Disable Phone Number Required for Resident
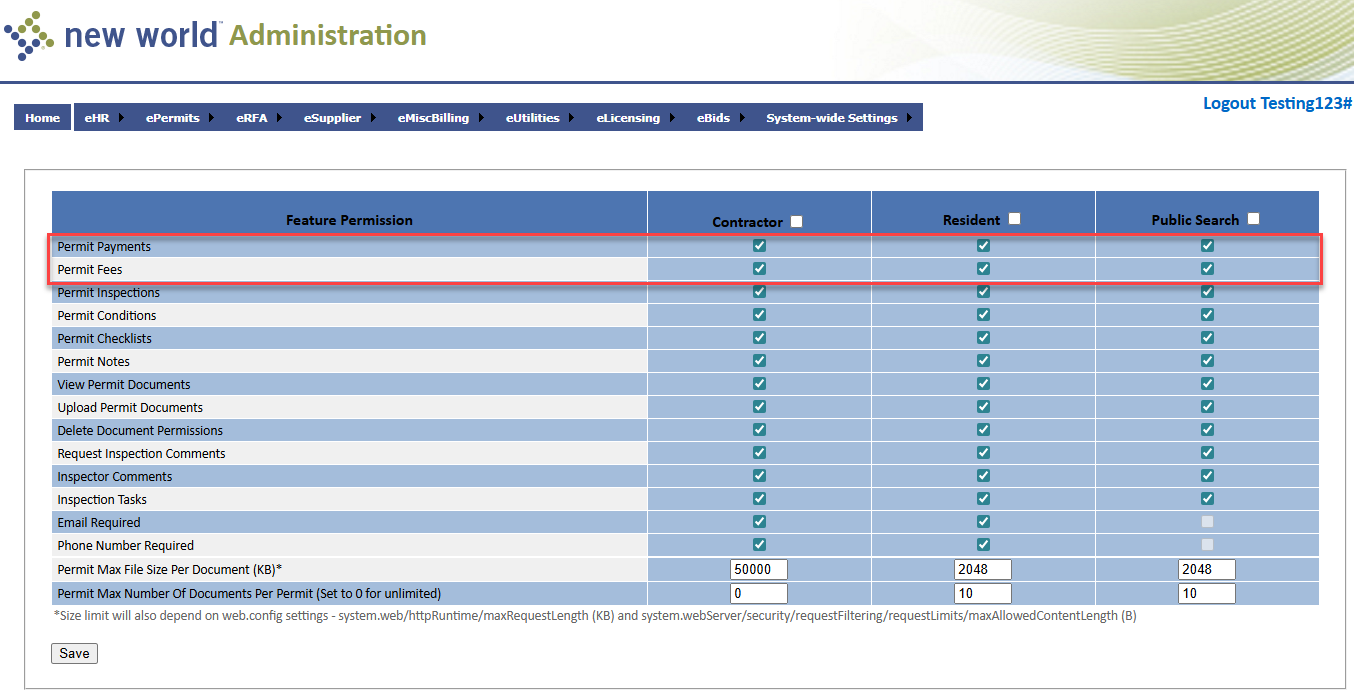Screen dimensions: 1354x696 pyautogui.click(x=983, y=545)
